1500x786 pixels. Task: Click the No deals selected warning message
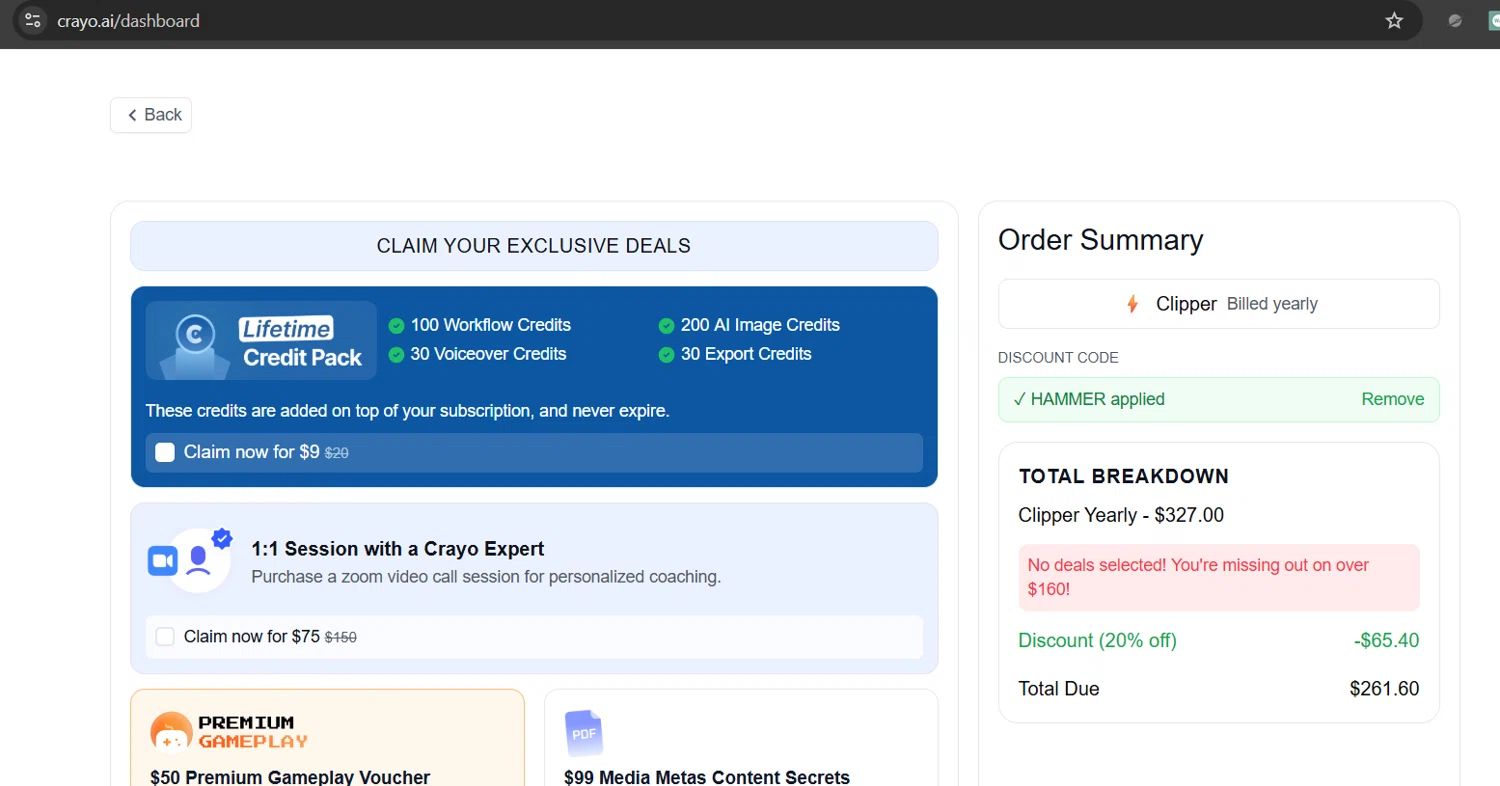pos(1219,577)
